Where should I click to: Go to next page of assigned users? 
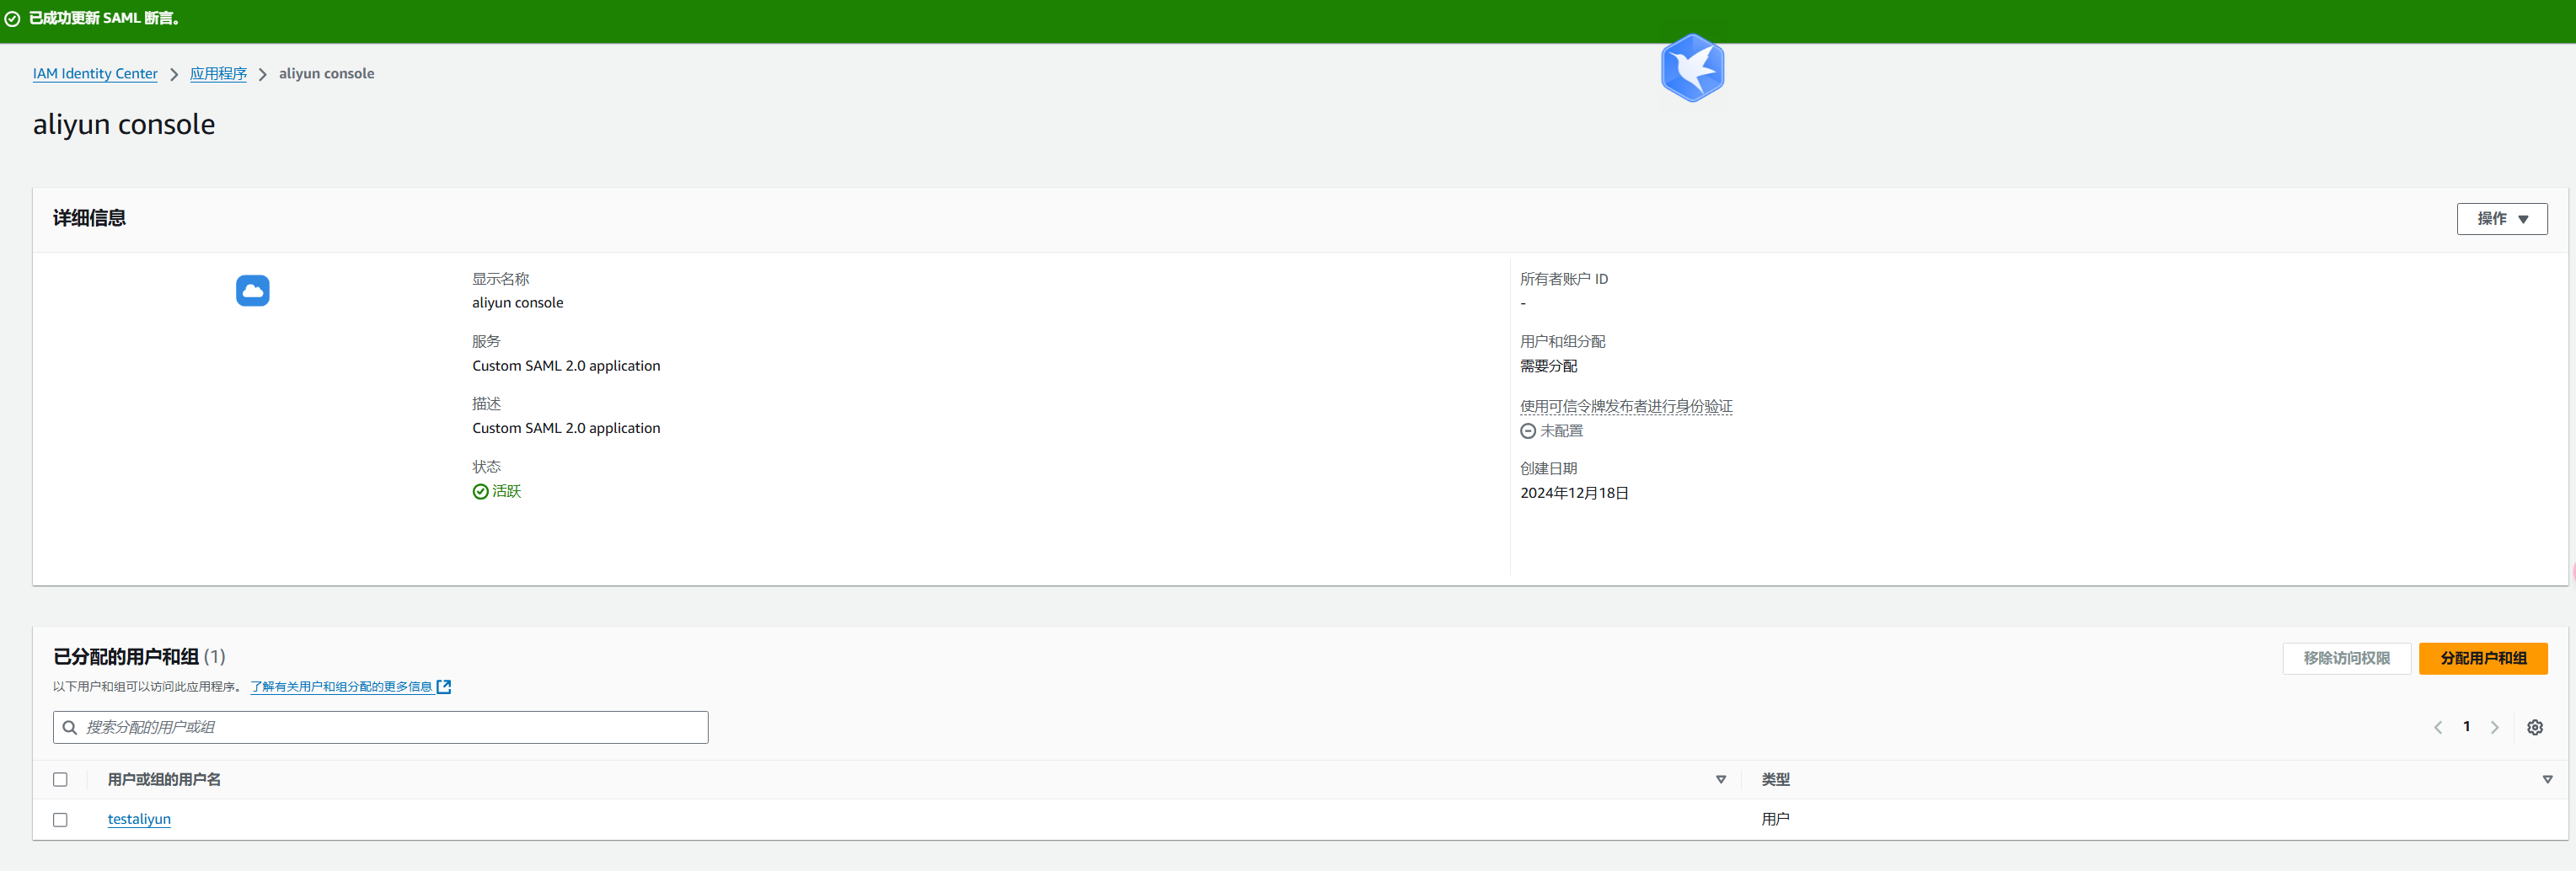click(2494, 727)
